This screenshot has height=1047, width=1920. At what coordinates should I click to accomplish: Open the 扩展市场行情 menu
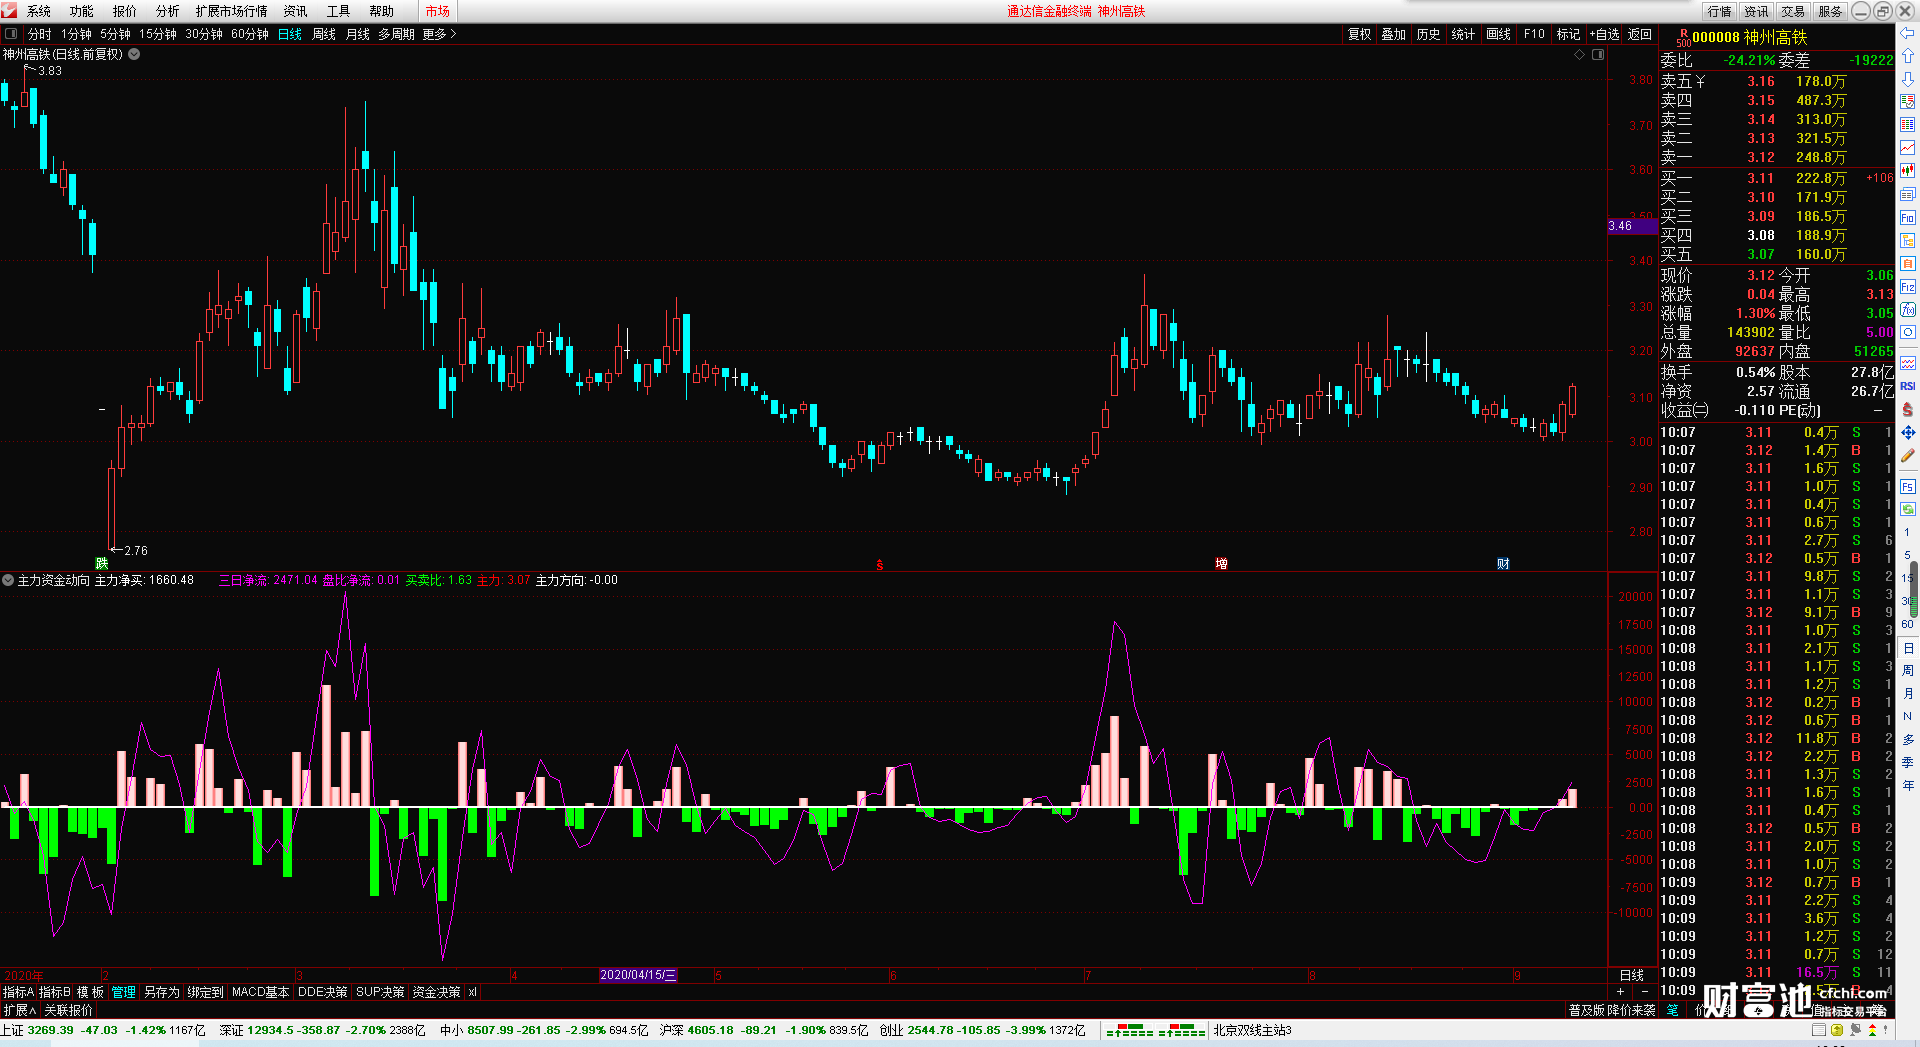(232, 11)
